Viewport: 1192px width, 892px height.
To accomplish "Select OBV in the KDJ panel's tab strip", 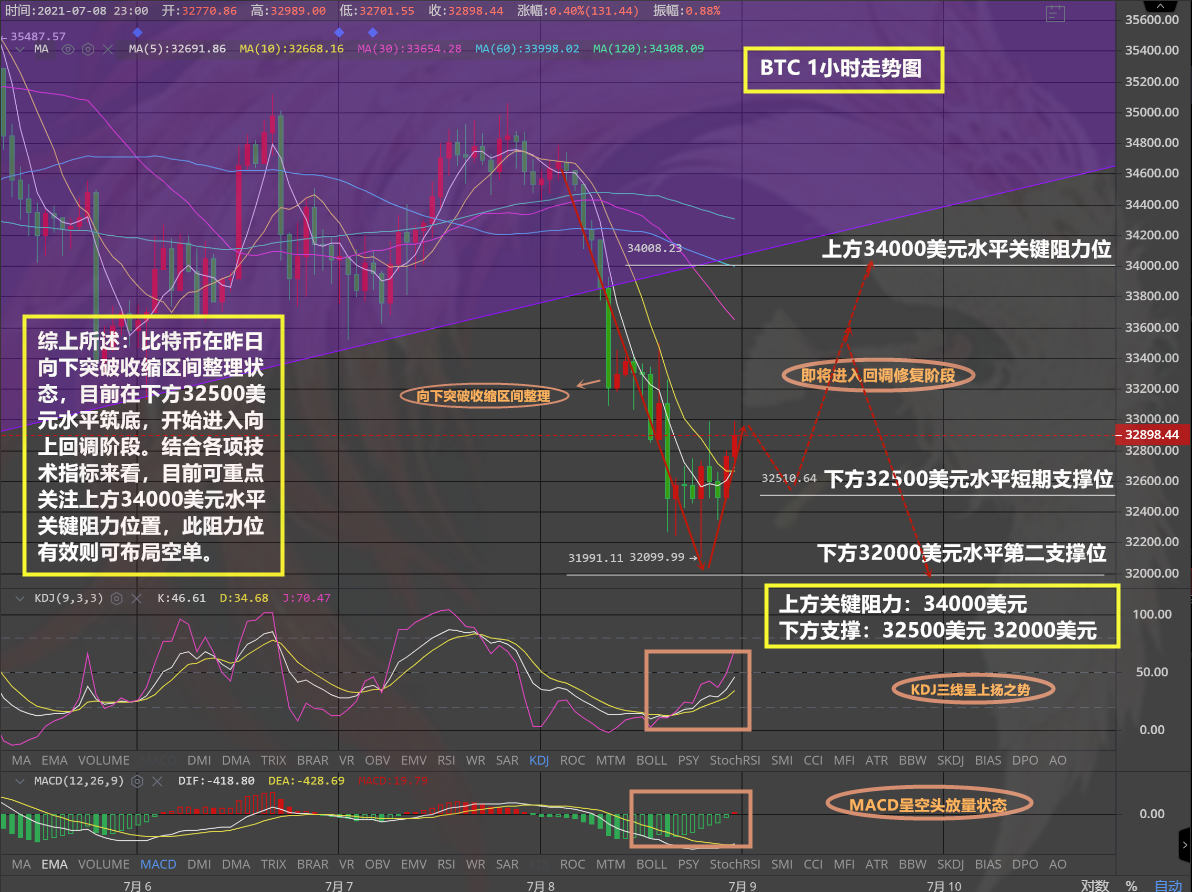I will pyautogui.click(x=378, y=760).
